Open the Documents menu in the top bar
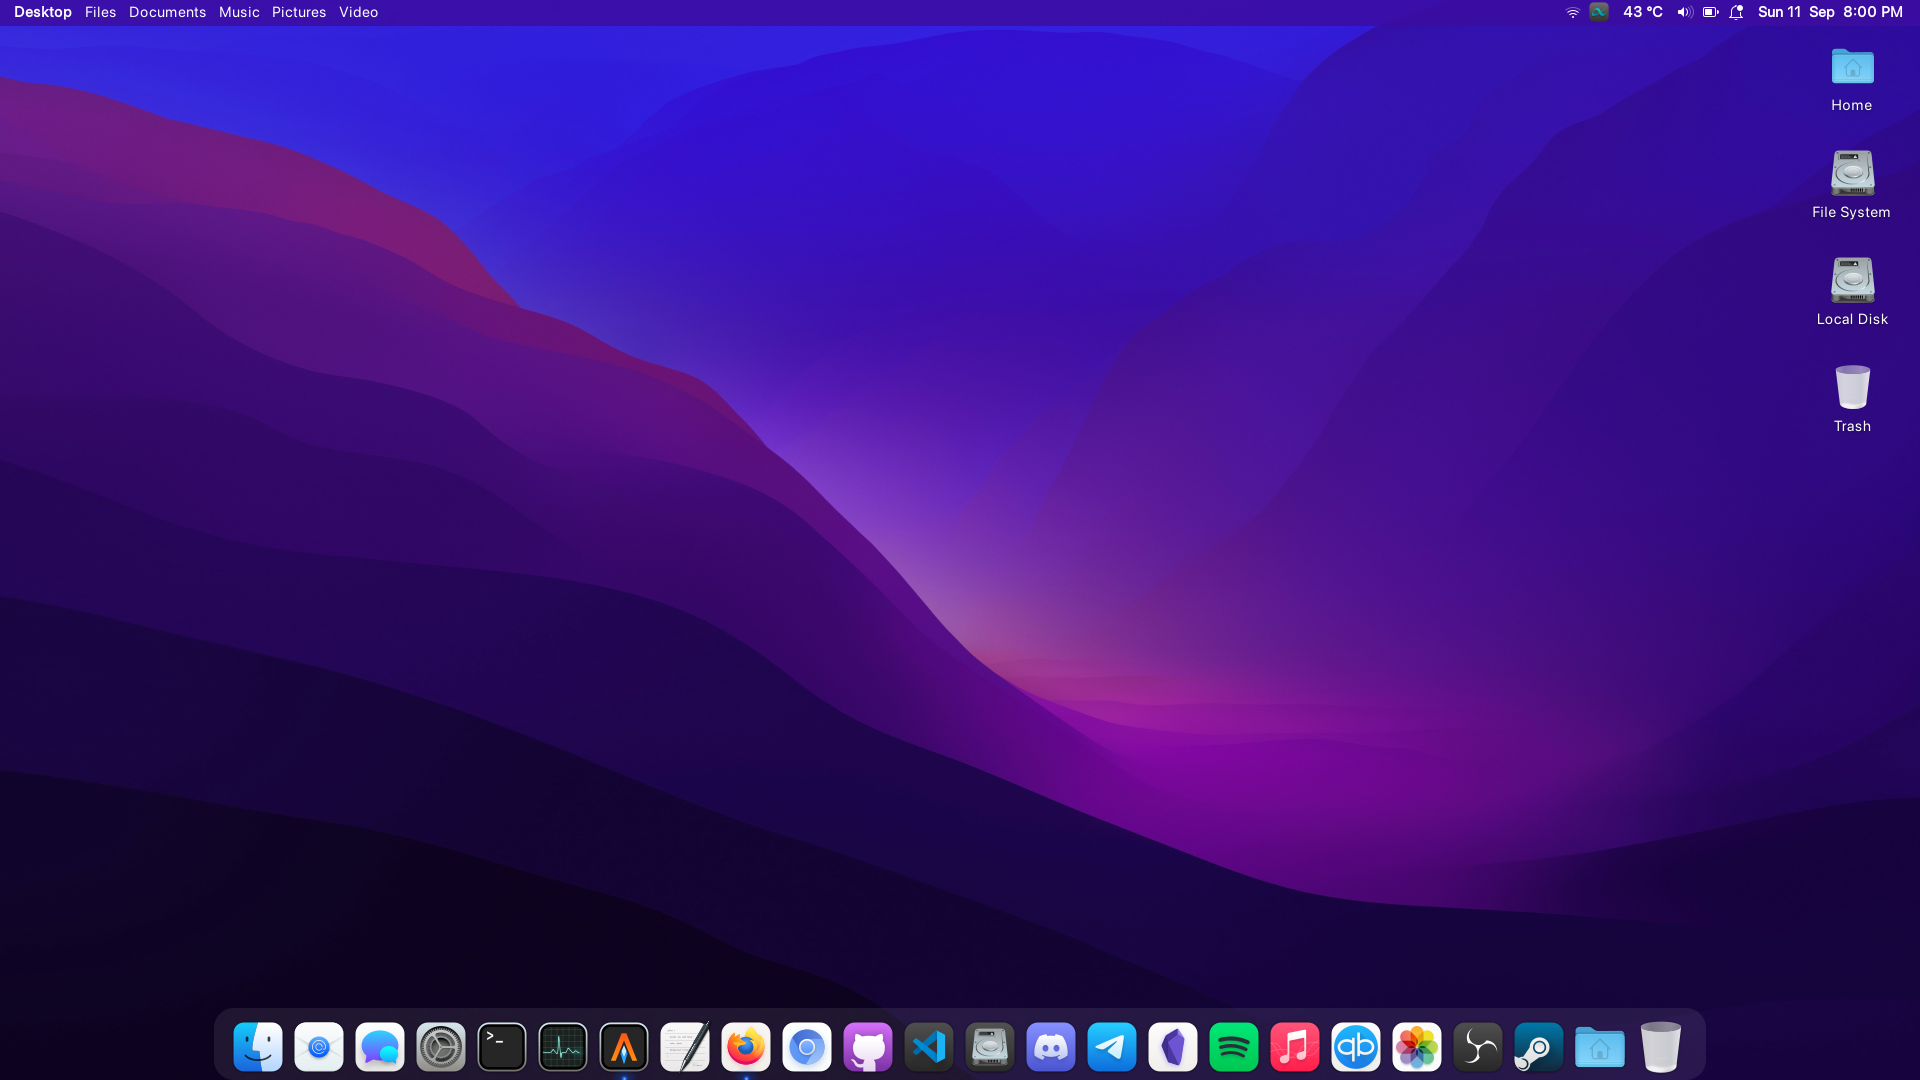1920x1080 pixels. pyautogui.click(x=167, y=12)
